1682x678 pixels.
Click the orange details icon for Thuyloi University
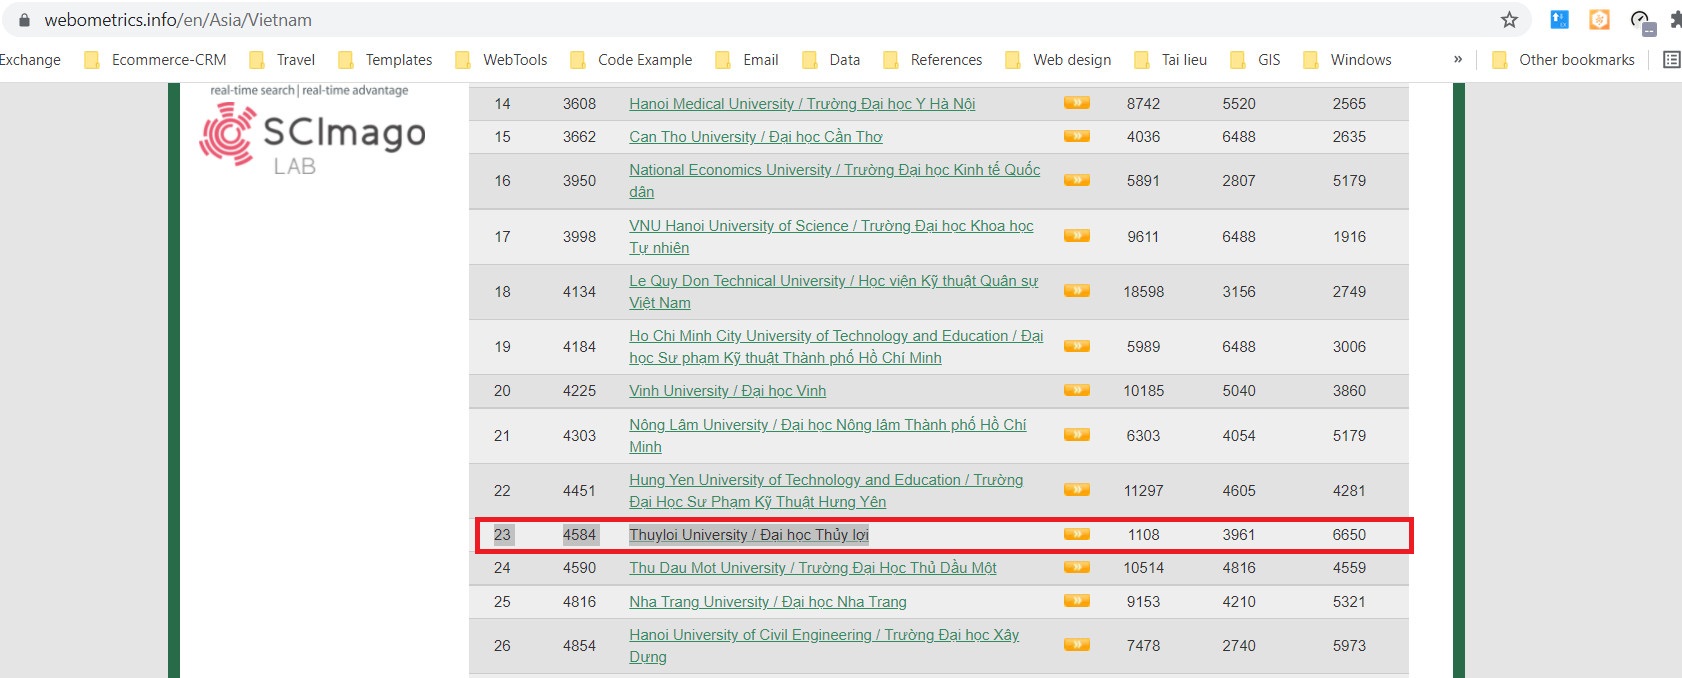coord(1076,535)
